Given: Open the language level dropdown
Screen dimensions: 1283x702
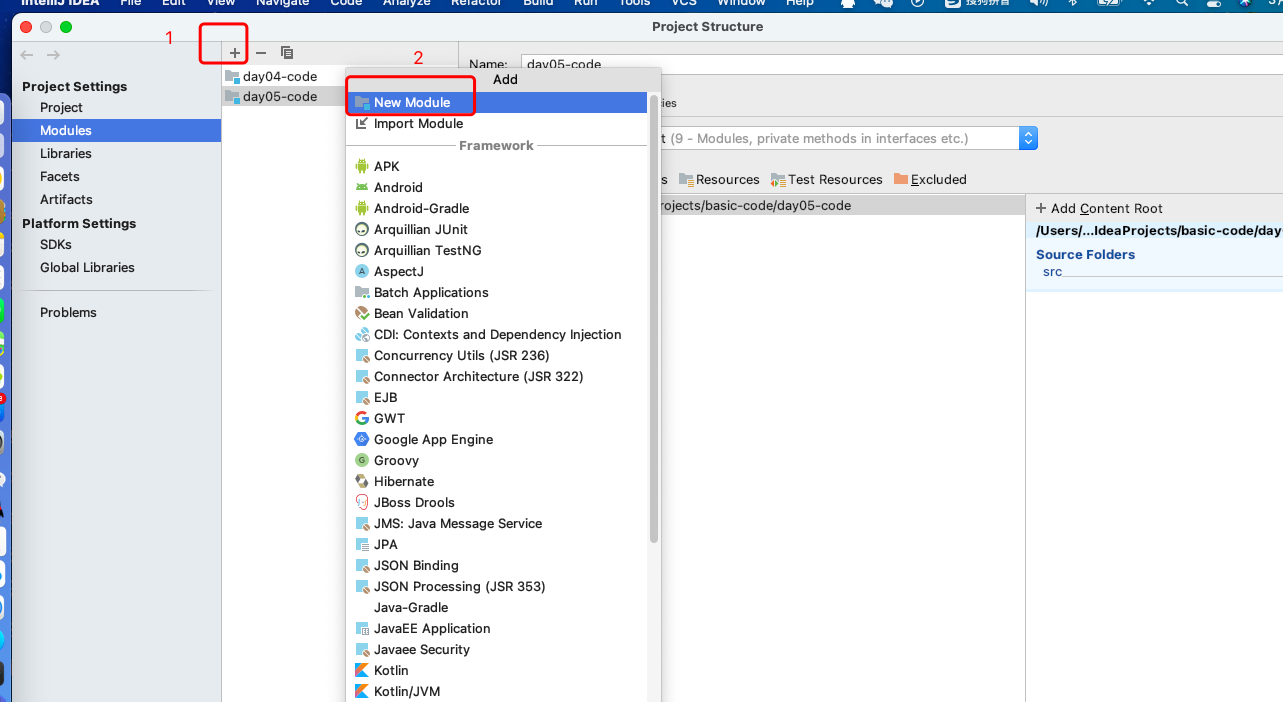Looking at the screenshot, I should [1028, 138].
